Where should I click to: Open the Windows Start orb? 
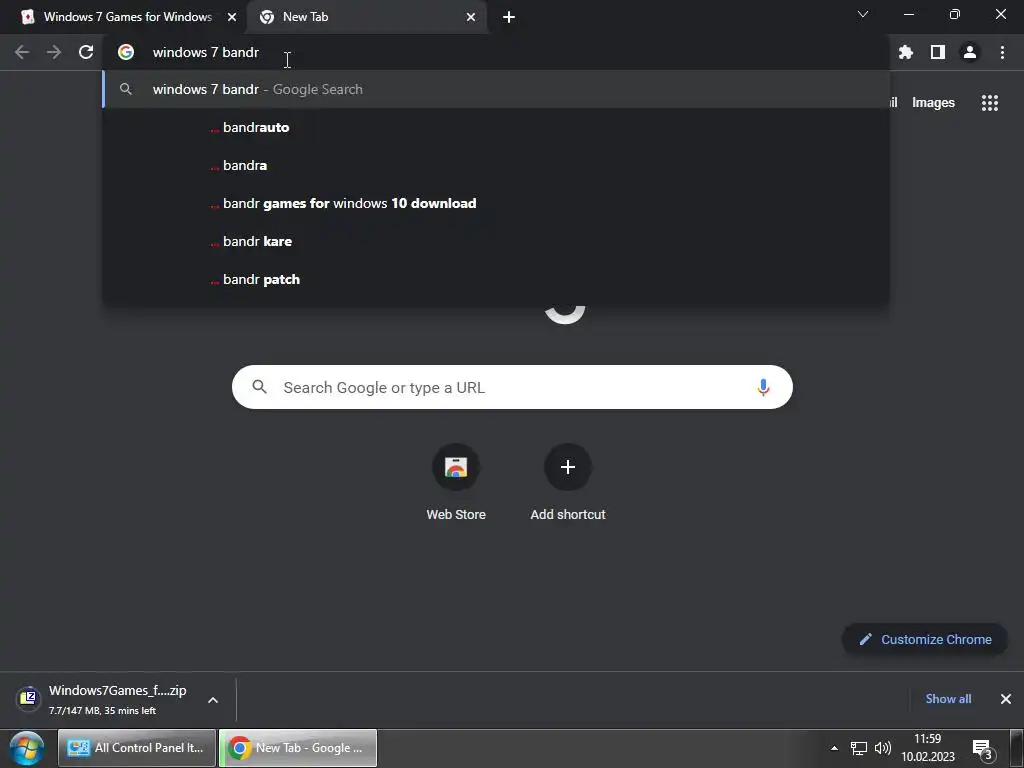click(27, 748)
